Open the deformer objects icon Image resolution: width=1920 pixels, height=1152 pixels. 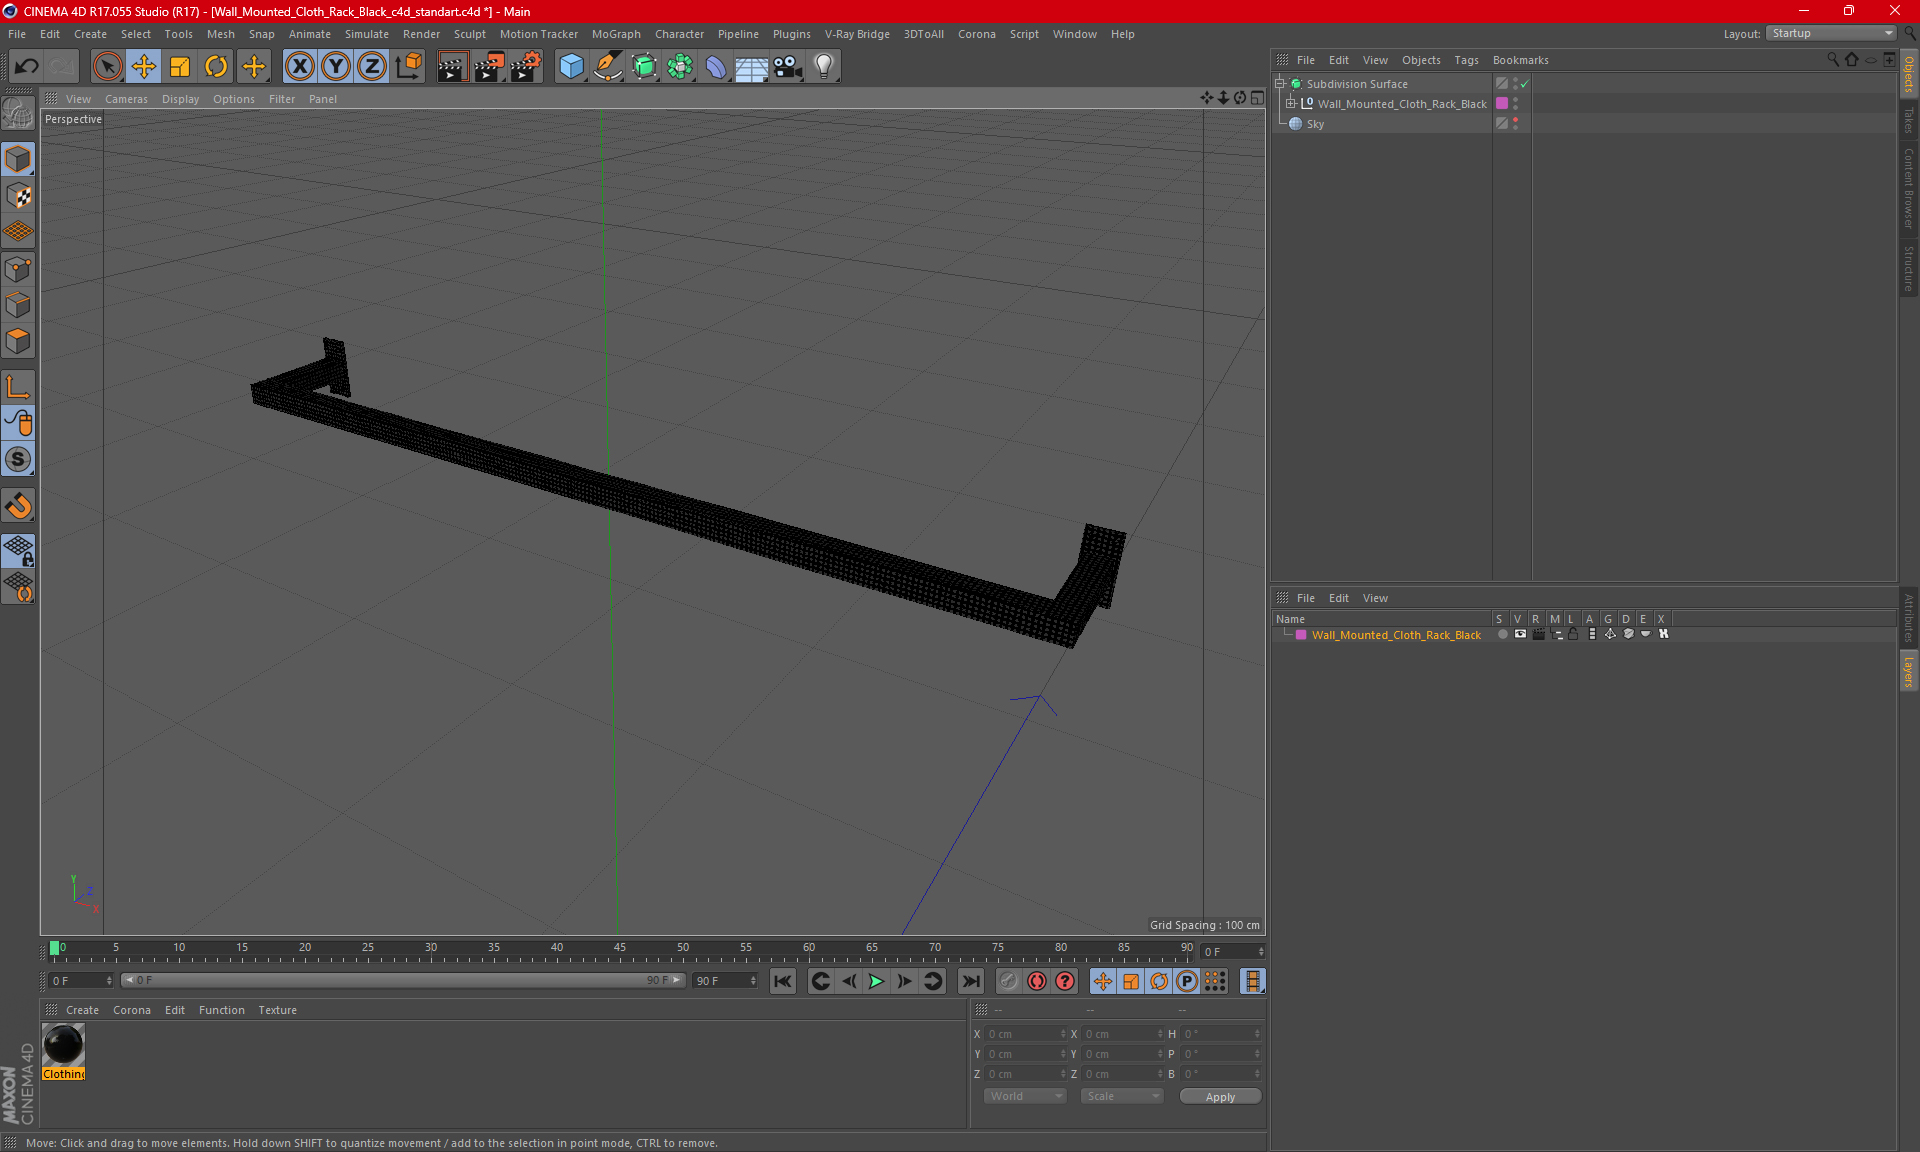tap(716, 66)
